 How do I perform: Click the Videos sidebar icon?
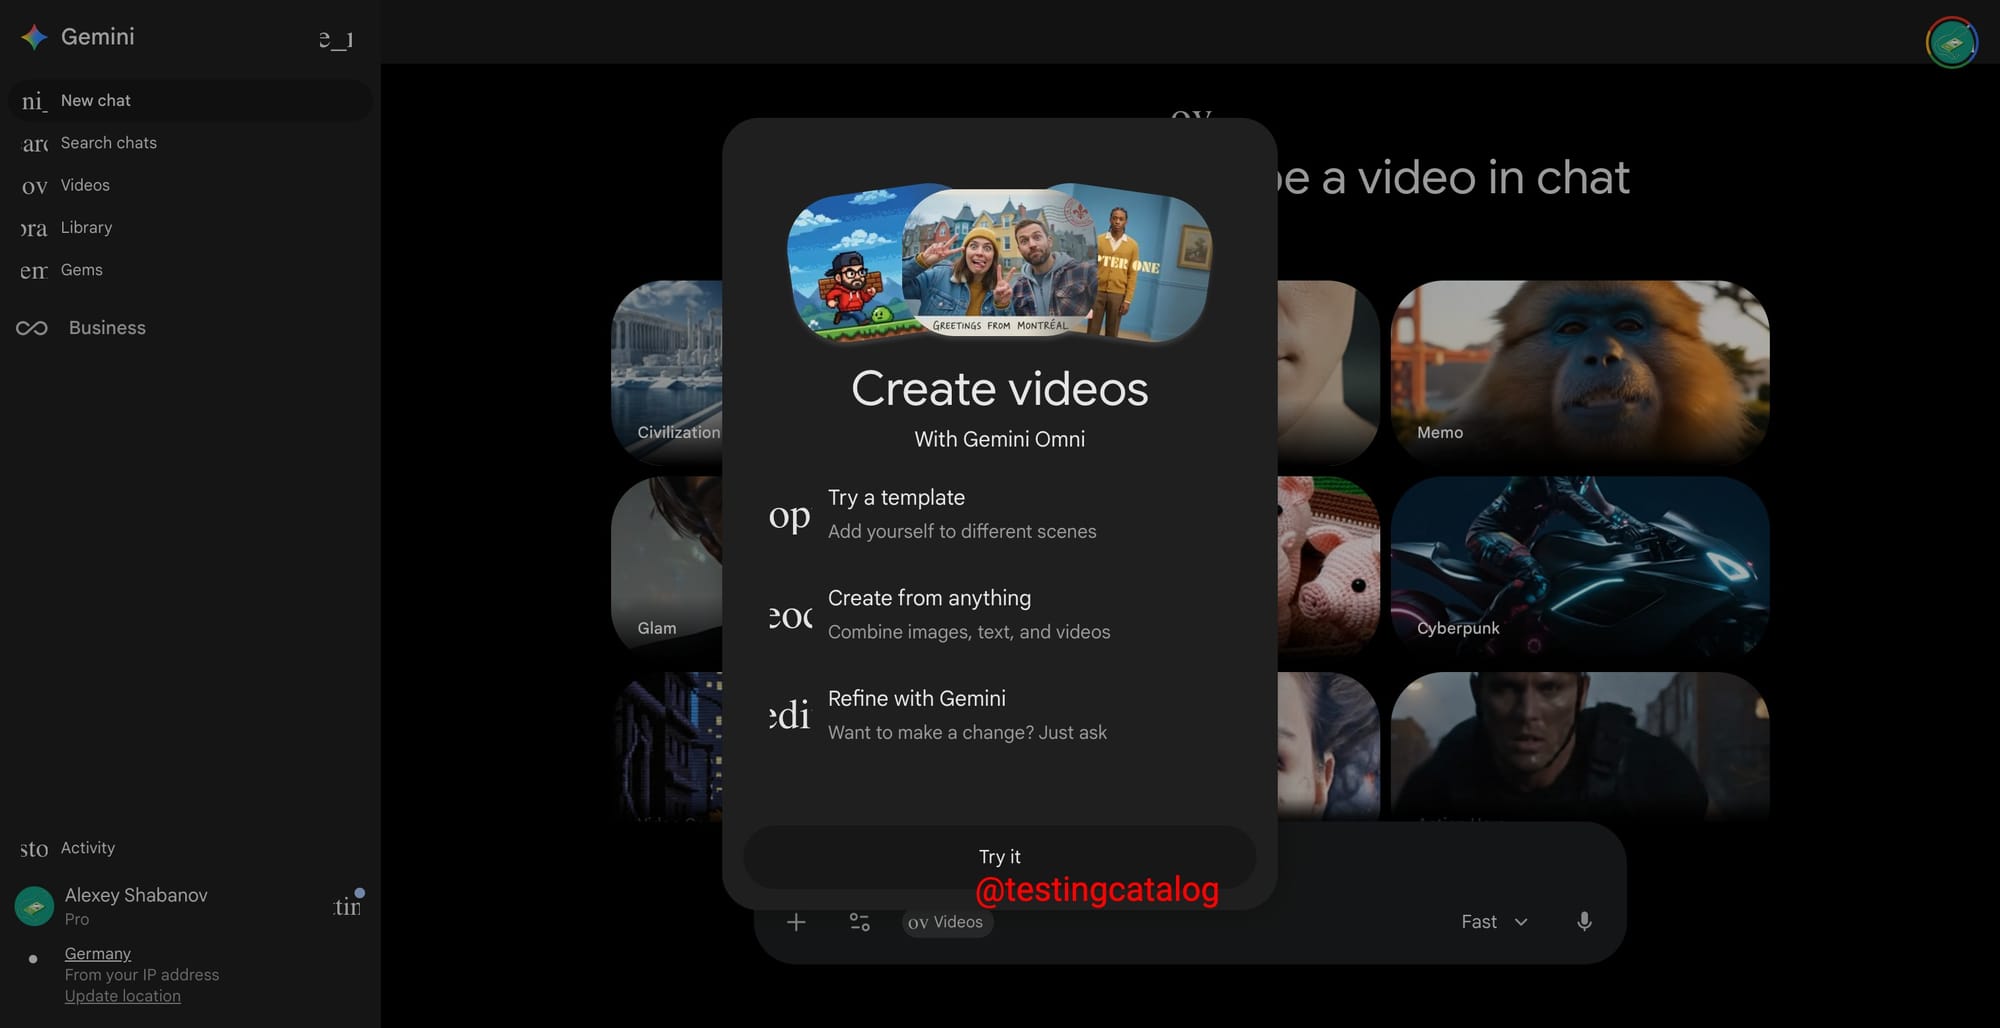pos(34,186)
